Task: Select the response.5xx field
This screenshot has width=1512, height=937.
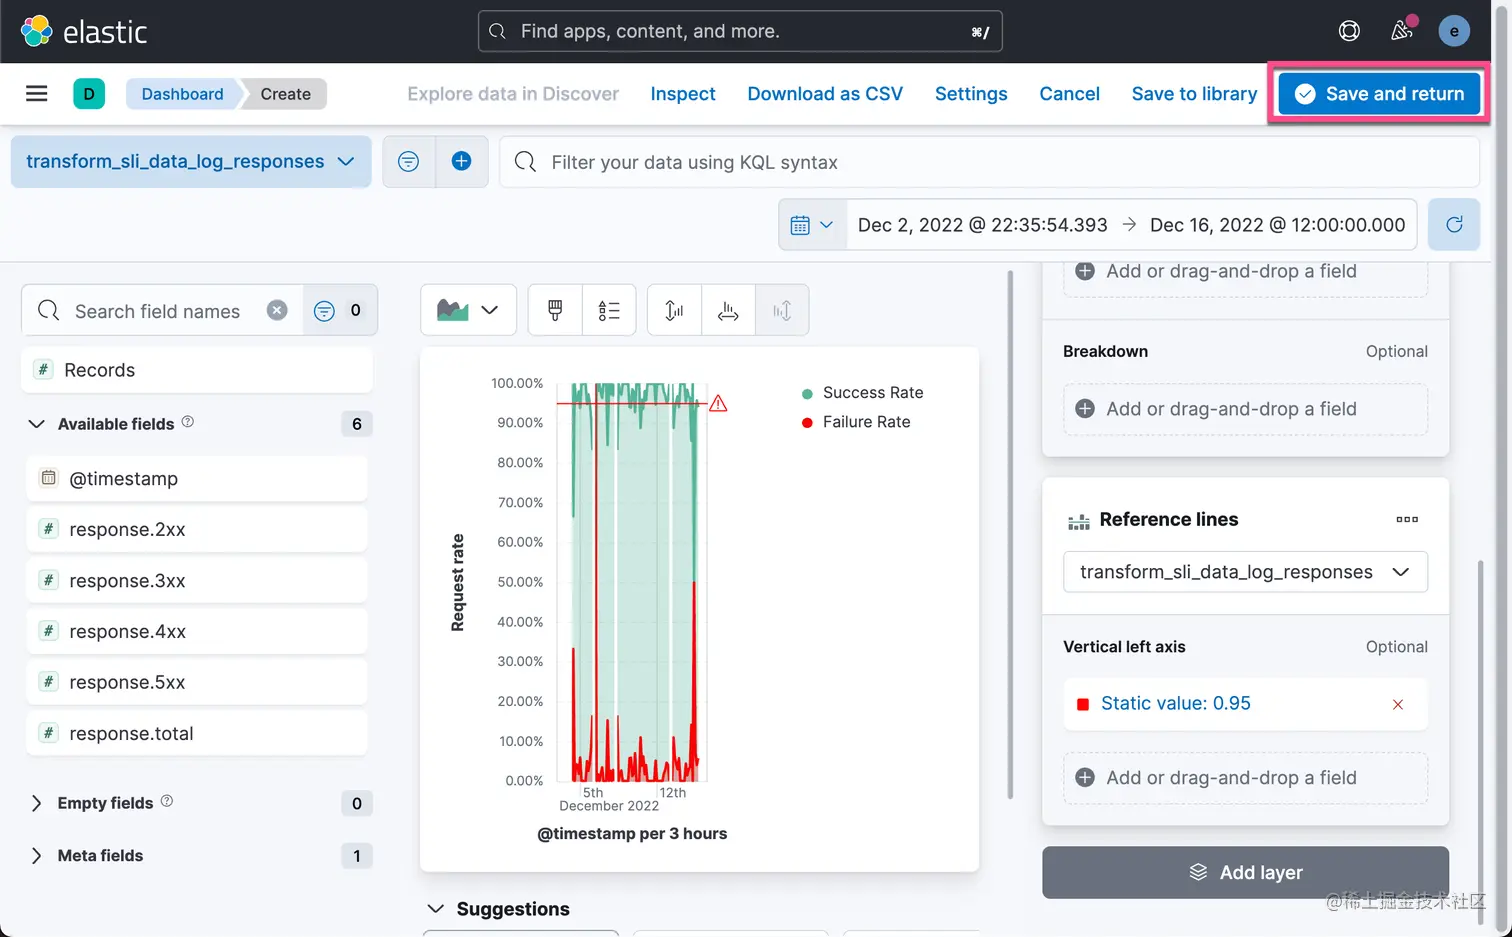Action: (x=197, y=682)
